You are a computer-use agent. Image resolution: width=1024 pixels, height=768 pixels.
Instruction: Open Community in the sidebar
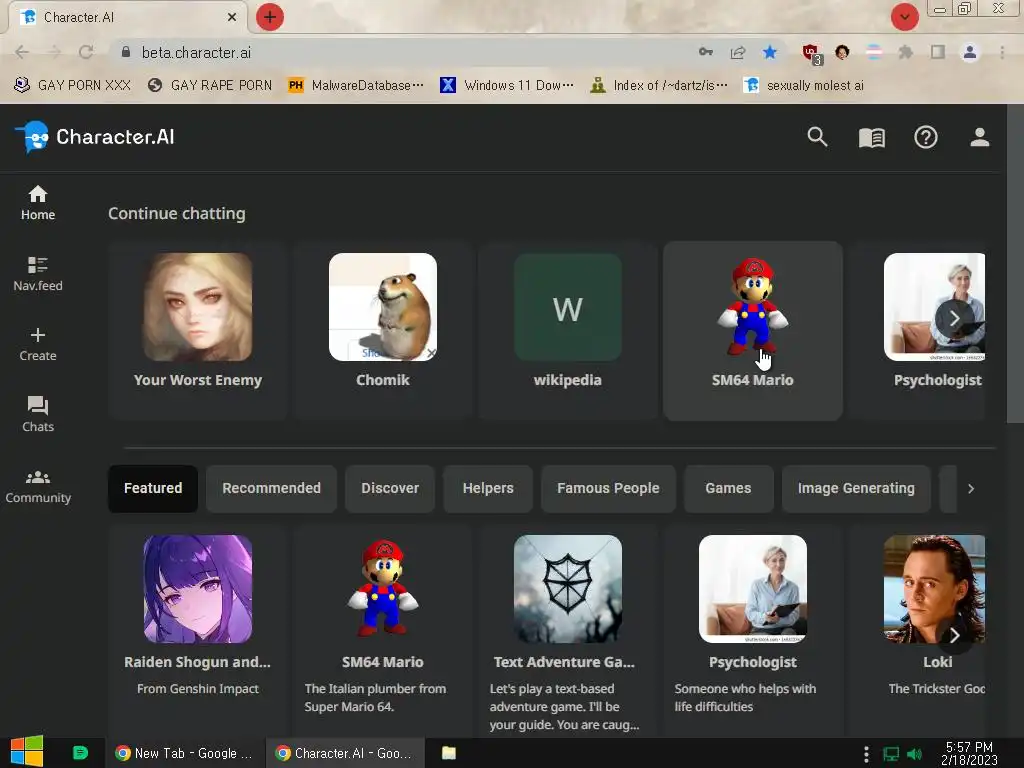(38, 487)
